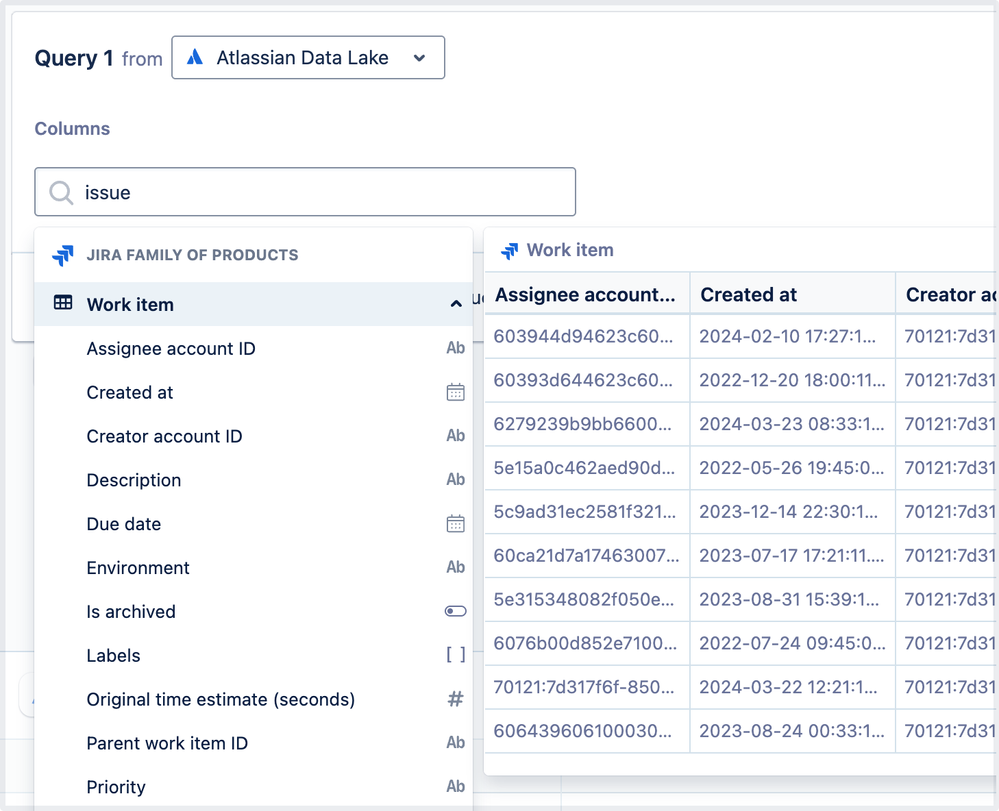Add the Assignee account ID column
Image resolution: width=999 pixels, height=811 pixels.
(254, 348)
